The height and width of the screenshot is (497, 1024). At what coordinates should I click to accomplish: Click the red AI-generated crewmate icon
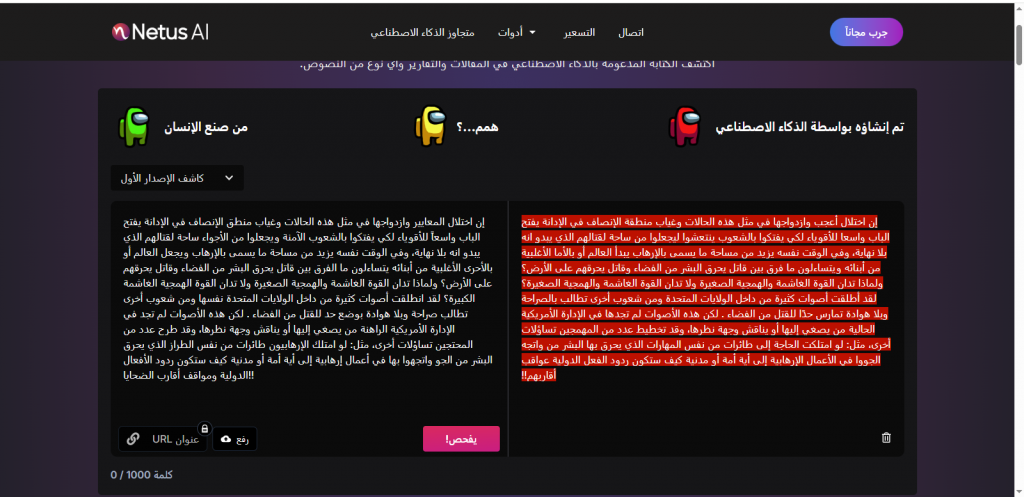(x=686, y=128)
